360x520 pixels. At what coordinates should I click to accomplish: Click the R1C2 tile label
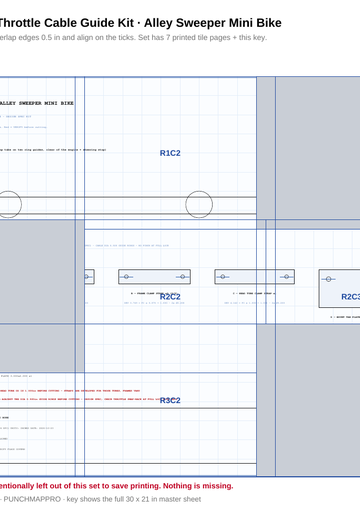coord(170,153)
